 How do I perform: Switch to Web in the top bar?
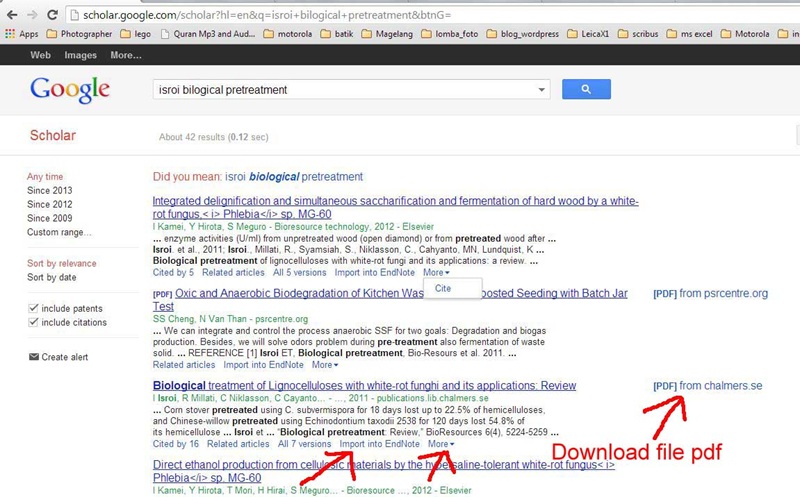40,55
